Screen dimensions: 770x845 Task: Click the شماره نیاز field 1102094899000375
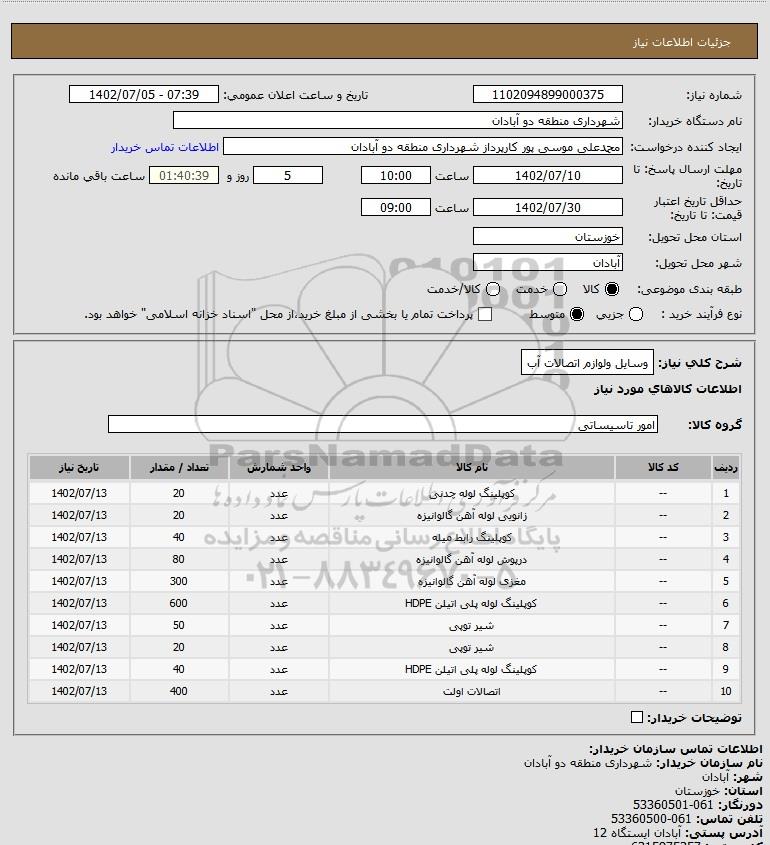click(547, 94)
